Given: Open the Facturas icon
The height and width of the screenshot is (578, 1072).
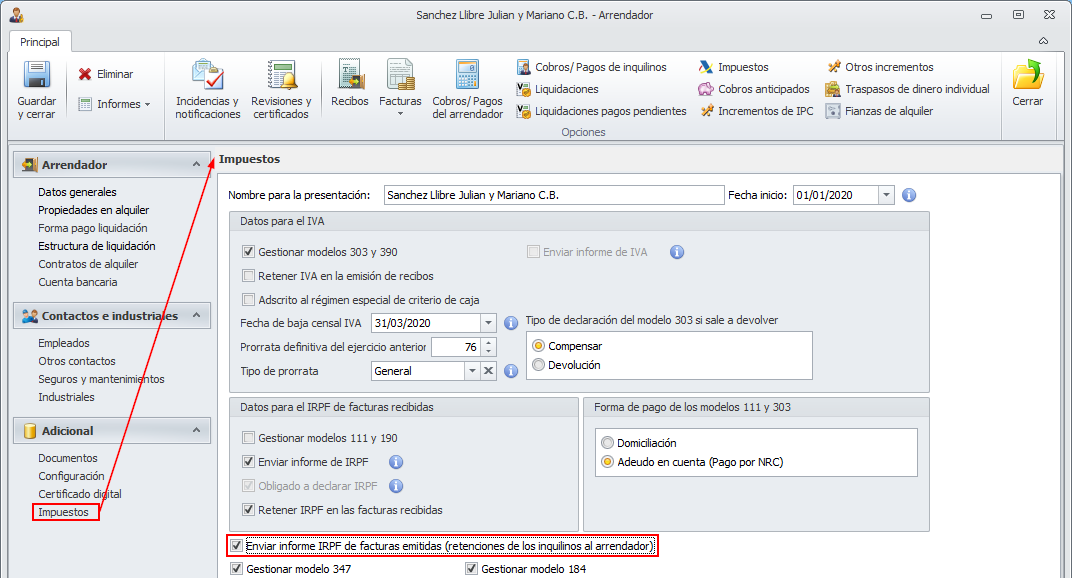Looking at the screenshot, I should click(401, 75).
